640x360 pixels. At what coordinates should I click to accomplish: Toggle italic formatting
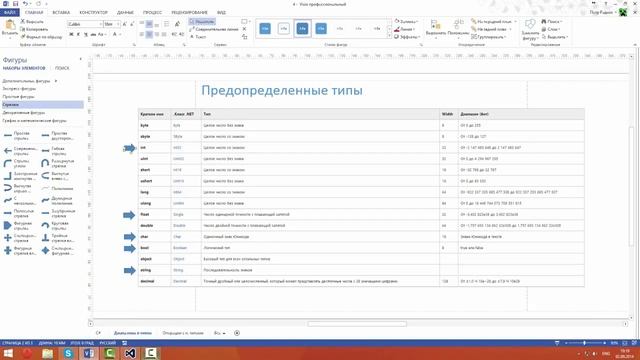(x=78, y=34)
